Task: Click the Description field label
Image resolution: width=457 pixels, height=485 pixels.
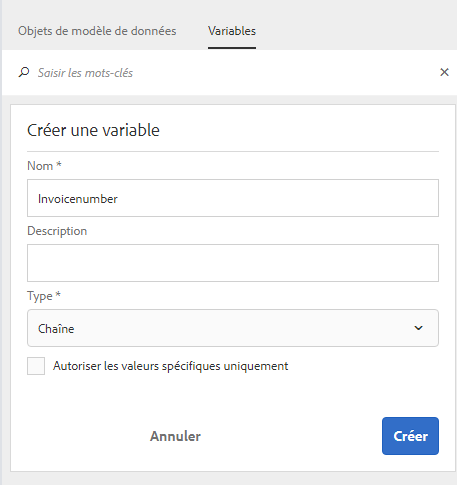Action: coord(57,231)
